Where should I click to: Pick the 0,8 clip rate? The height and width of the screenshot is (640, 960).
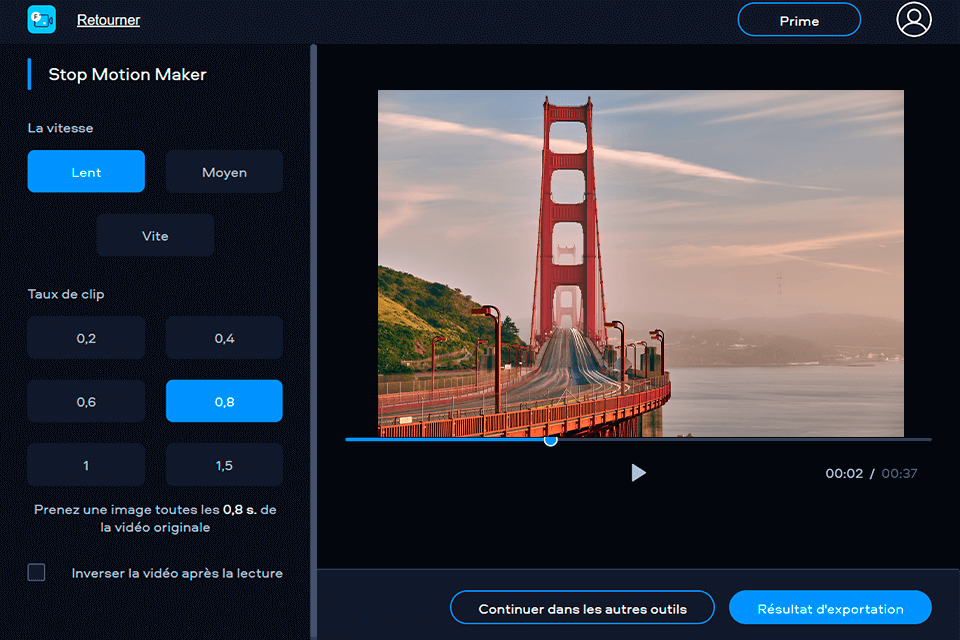(x=224, y=401)
